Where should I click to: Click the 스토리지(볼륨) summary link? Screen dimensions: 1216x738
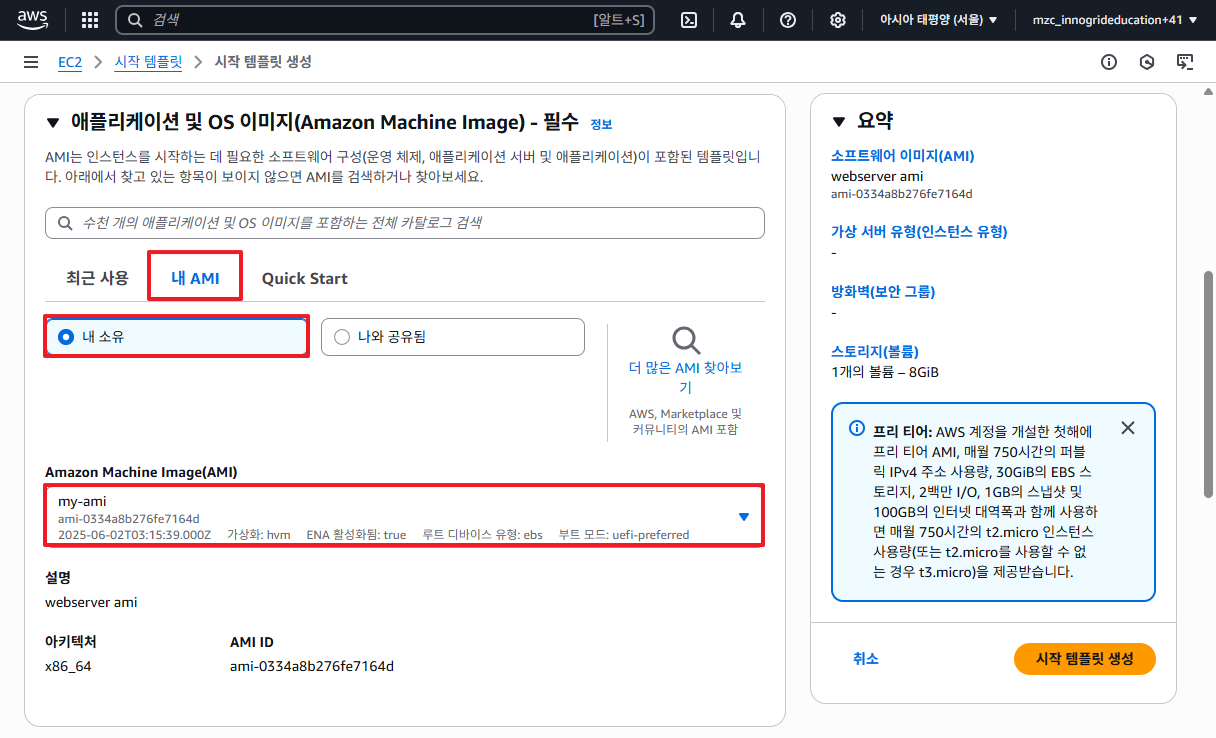pos(875,351)
